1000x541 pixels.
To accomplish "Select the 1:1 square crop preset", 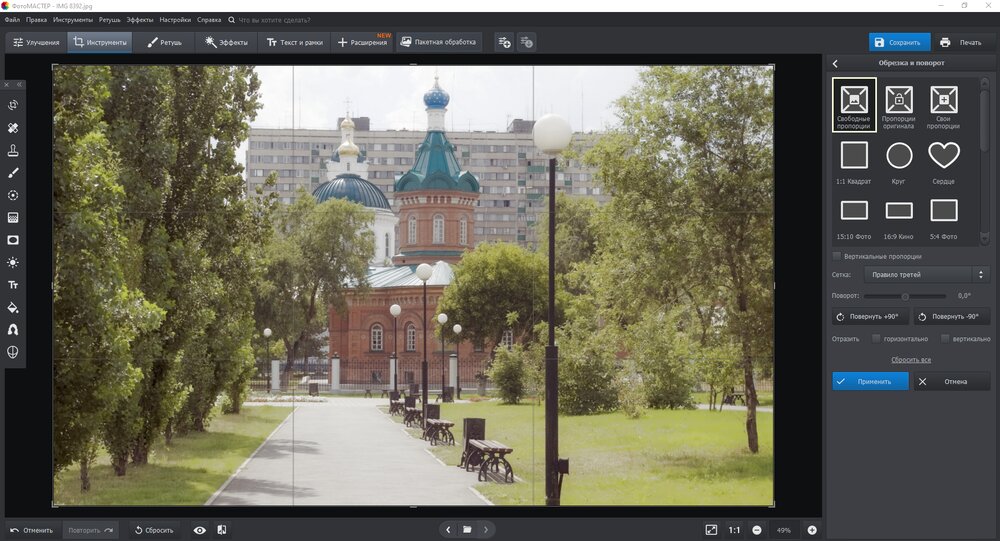I will (x=854, y=156).
